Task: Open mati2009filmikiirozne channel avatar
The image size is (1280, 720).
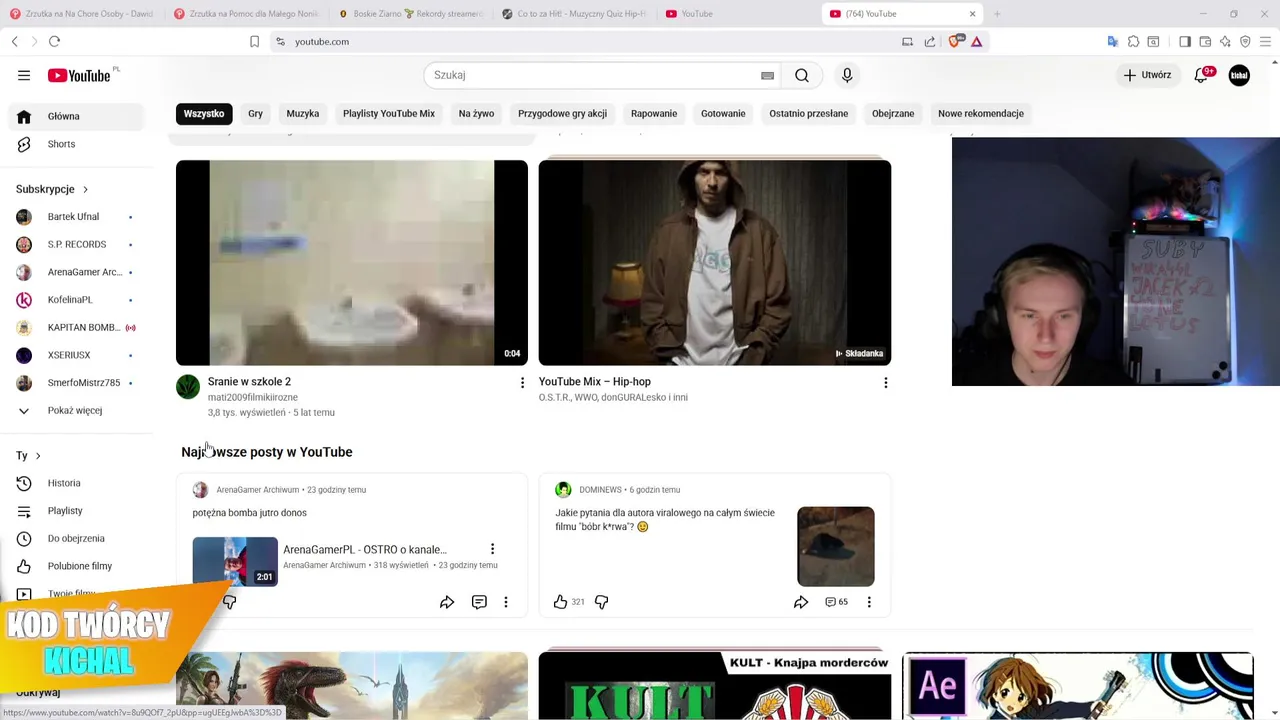Action: 188,387
